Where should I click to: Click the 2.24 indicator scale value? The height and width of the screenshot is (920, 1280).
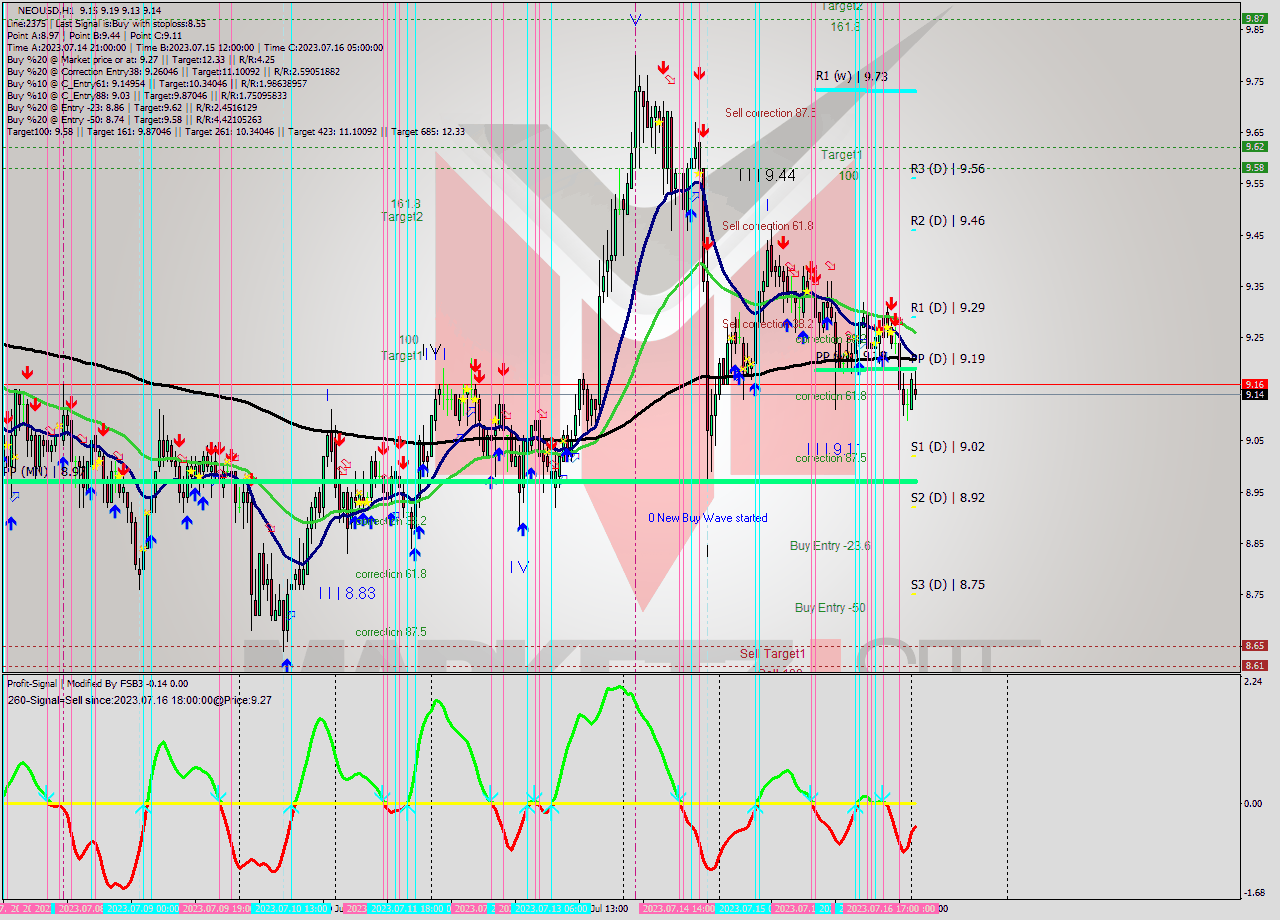pos(1252,681)
